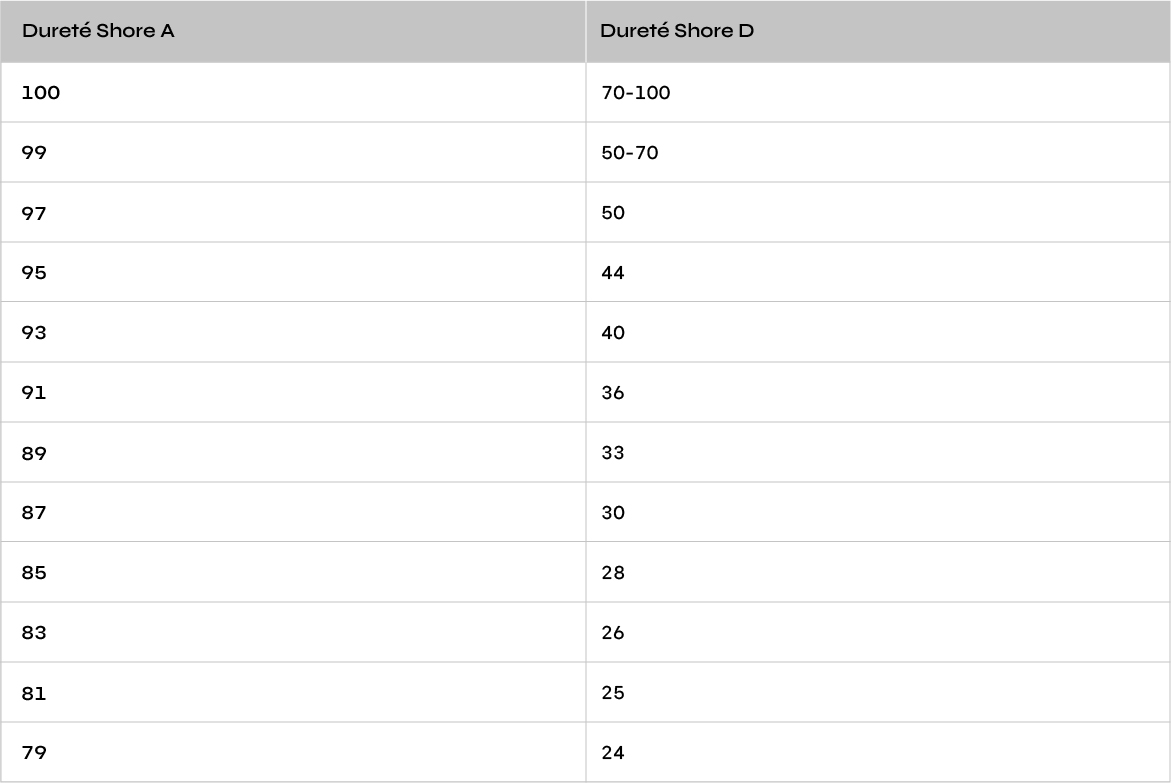Click the Shore A value 87

(34, 513)
